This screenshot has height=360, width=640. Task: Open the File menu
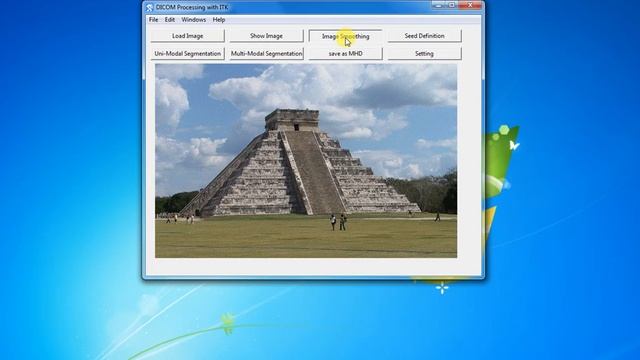tap(153, 20)
